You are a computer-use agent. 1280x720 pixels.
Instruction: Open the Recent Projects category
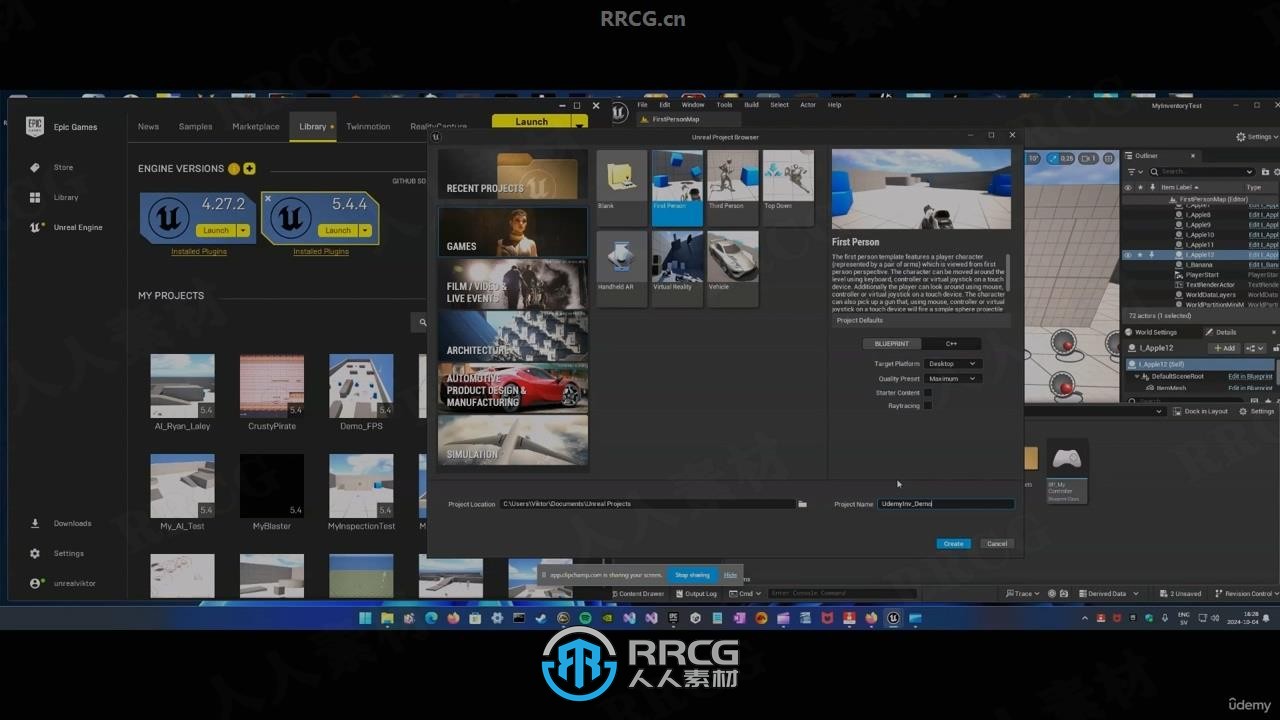[x=512, y=175]
